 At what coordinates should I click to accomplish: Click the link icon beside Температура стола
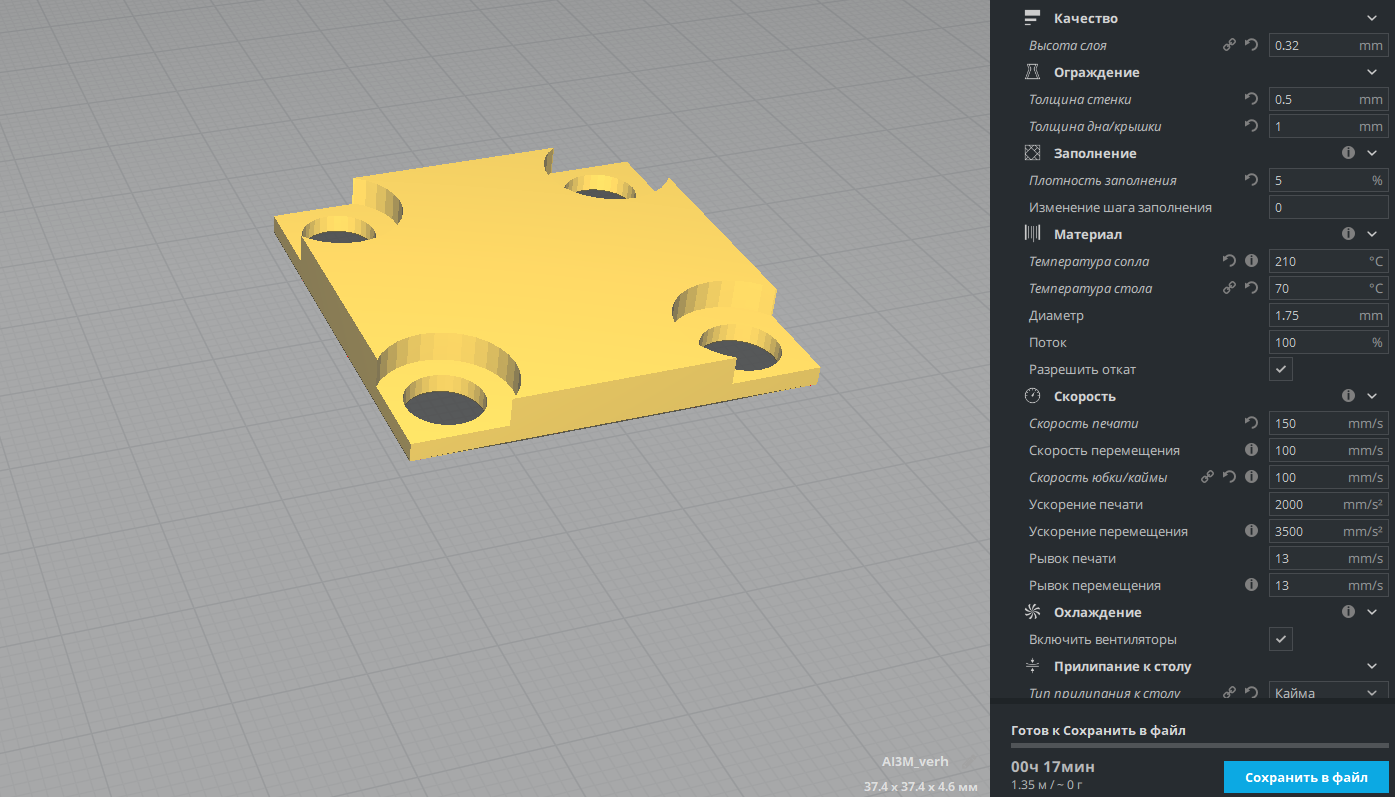click(x=1230, y=288)
